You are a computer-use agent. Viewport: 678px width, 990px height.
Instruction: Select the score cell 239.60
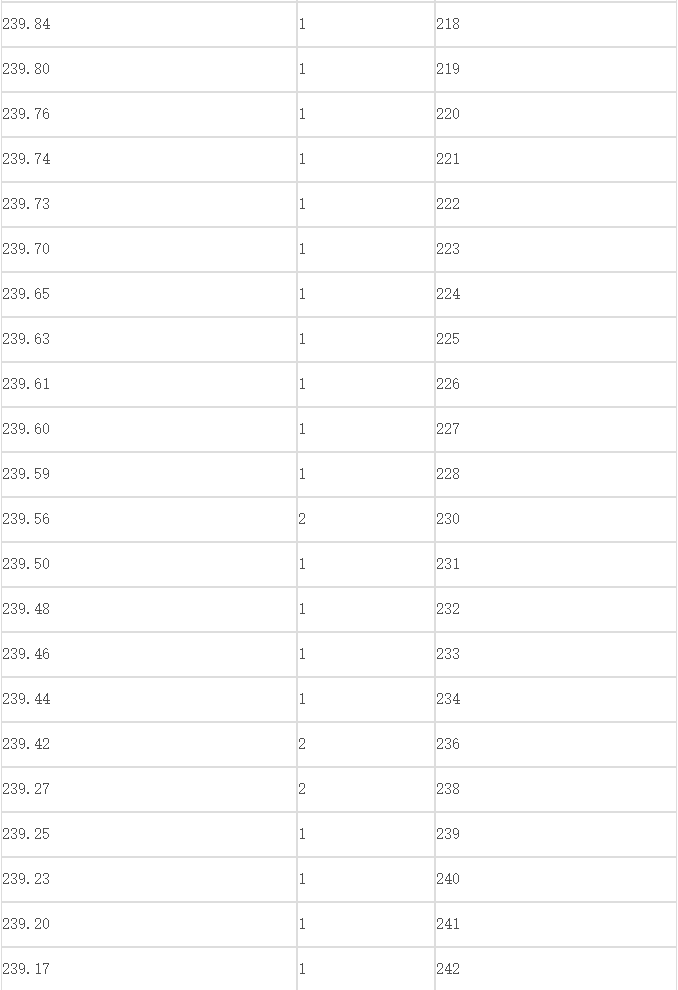click(149, 429)
